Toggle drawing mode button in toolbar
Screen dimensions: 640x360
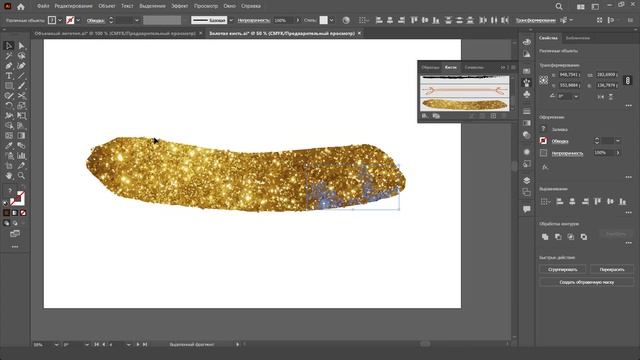(7, 223)
